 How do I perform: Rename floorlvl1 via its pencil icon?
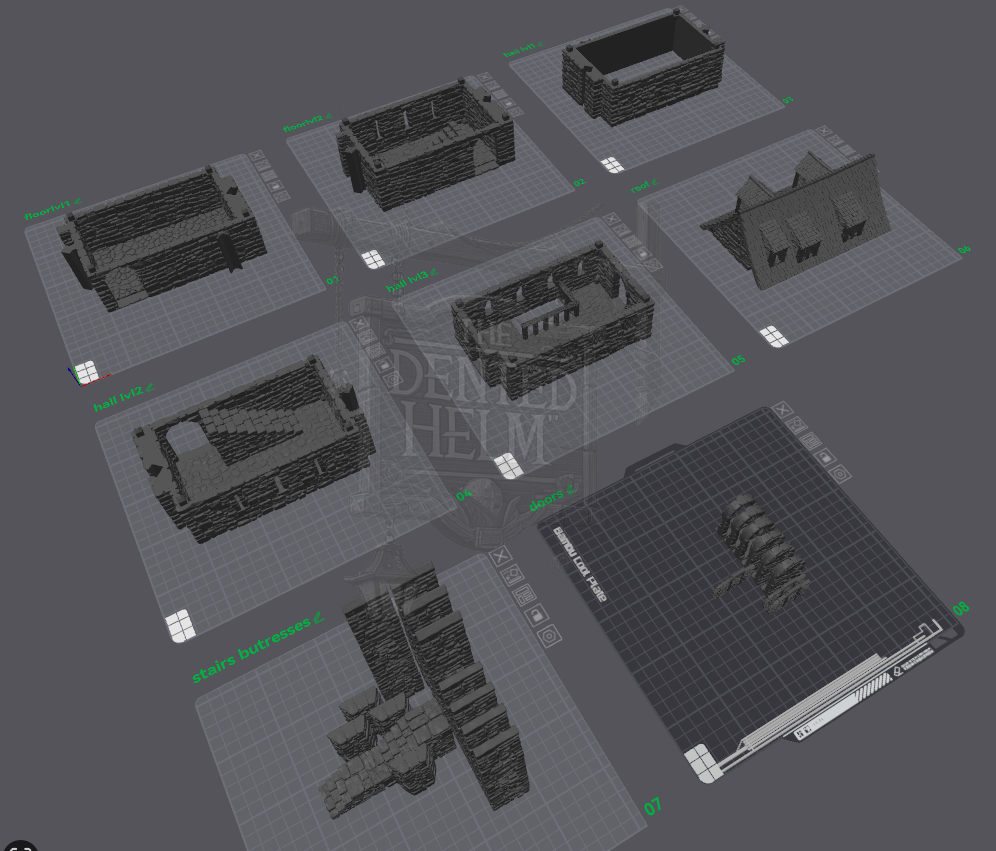78,201
